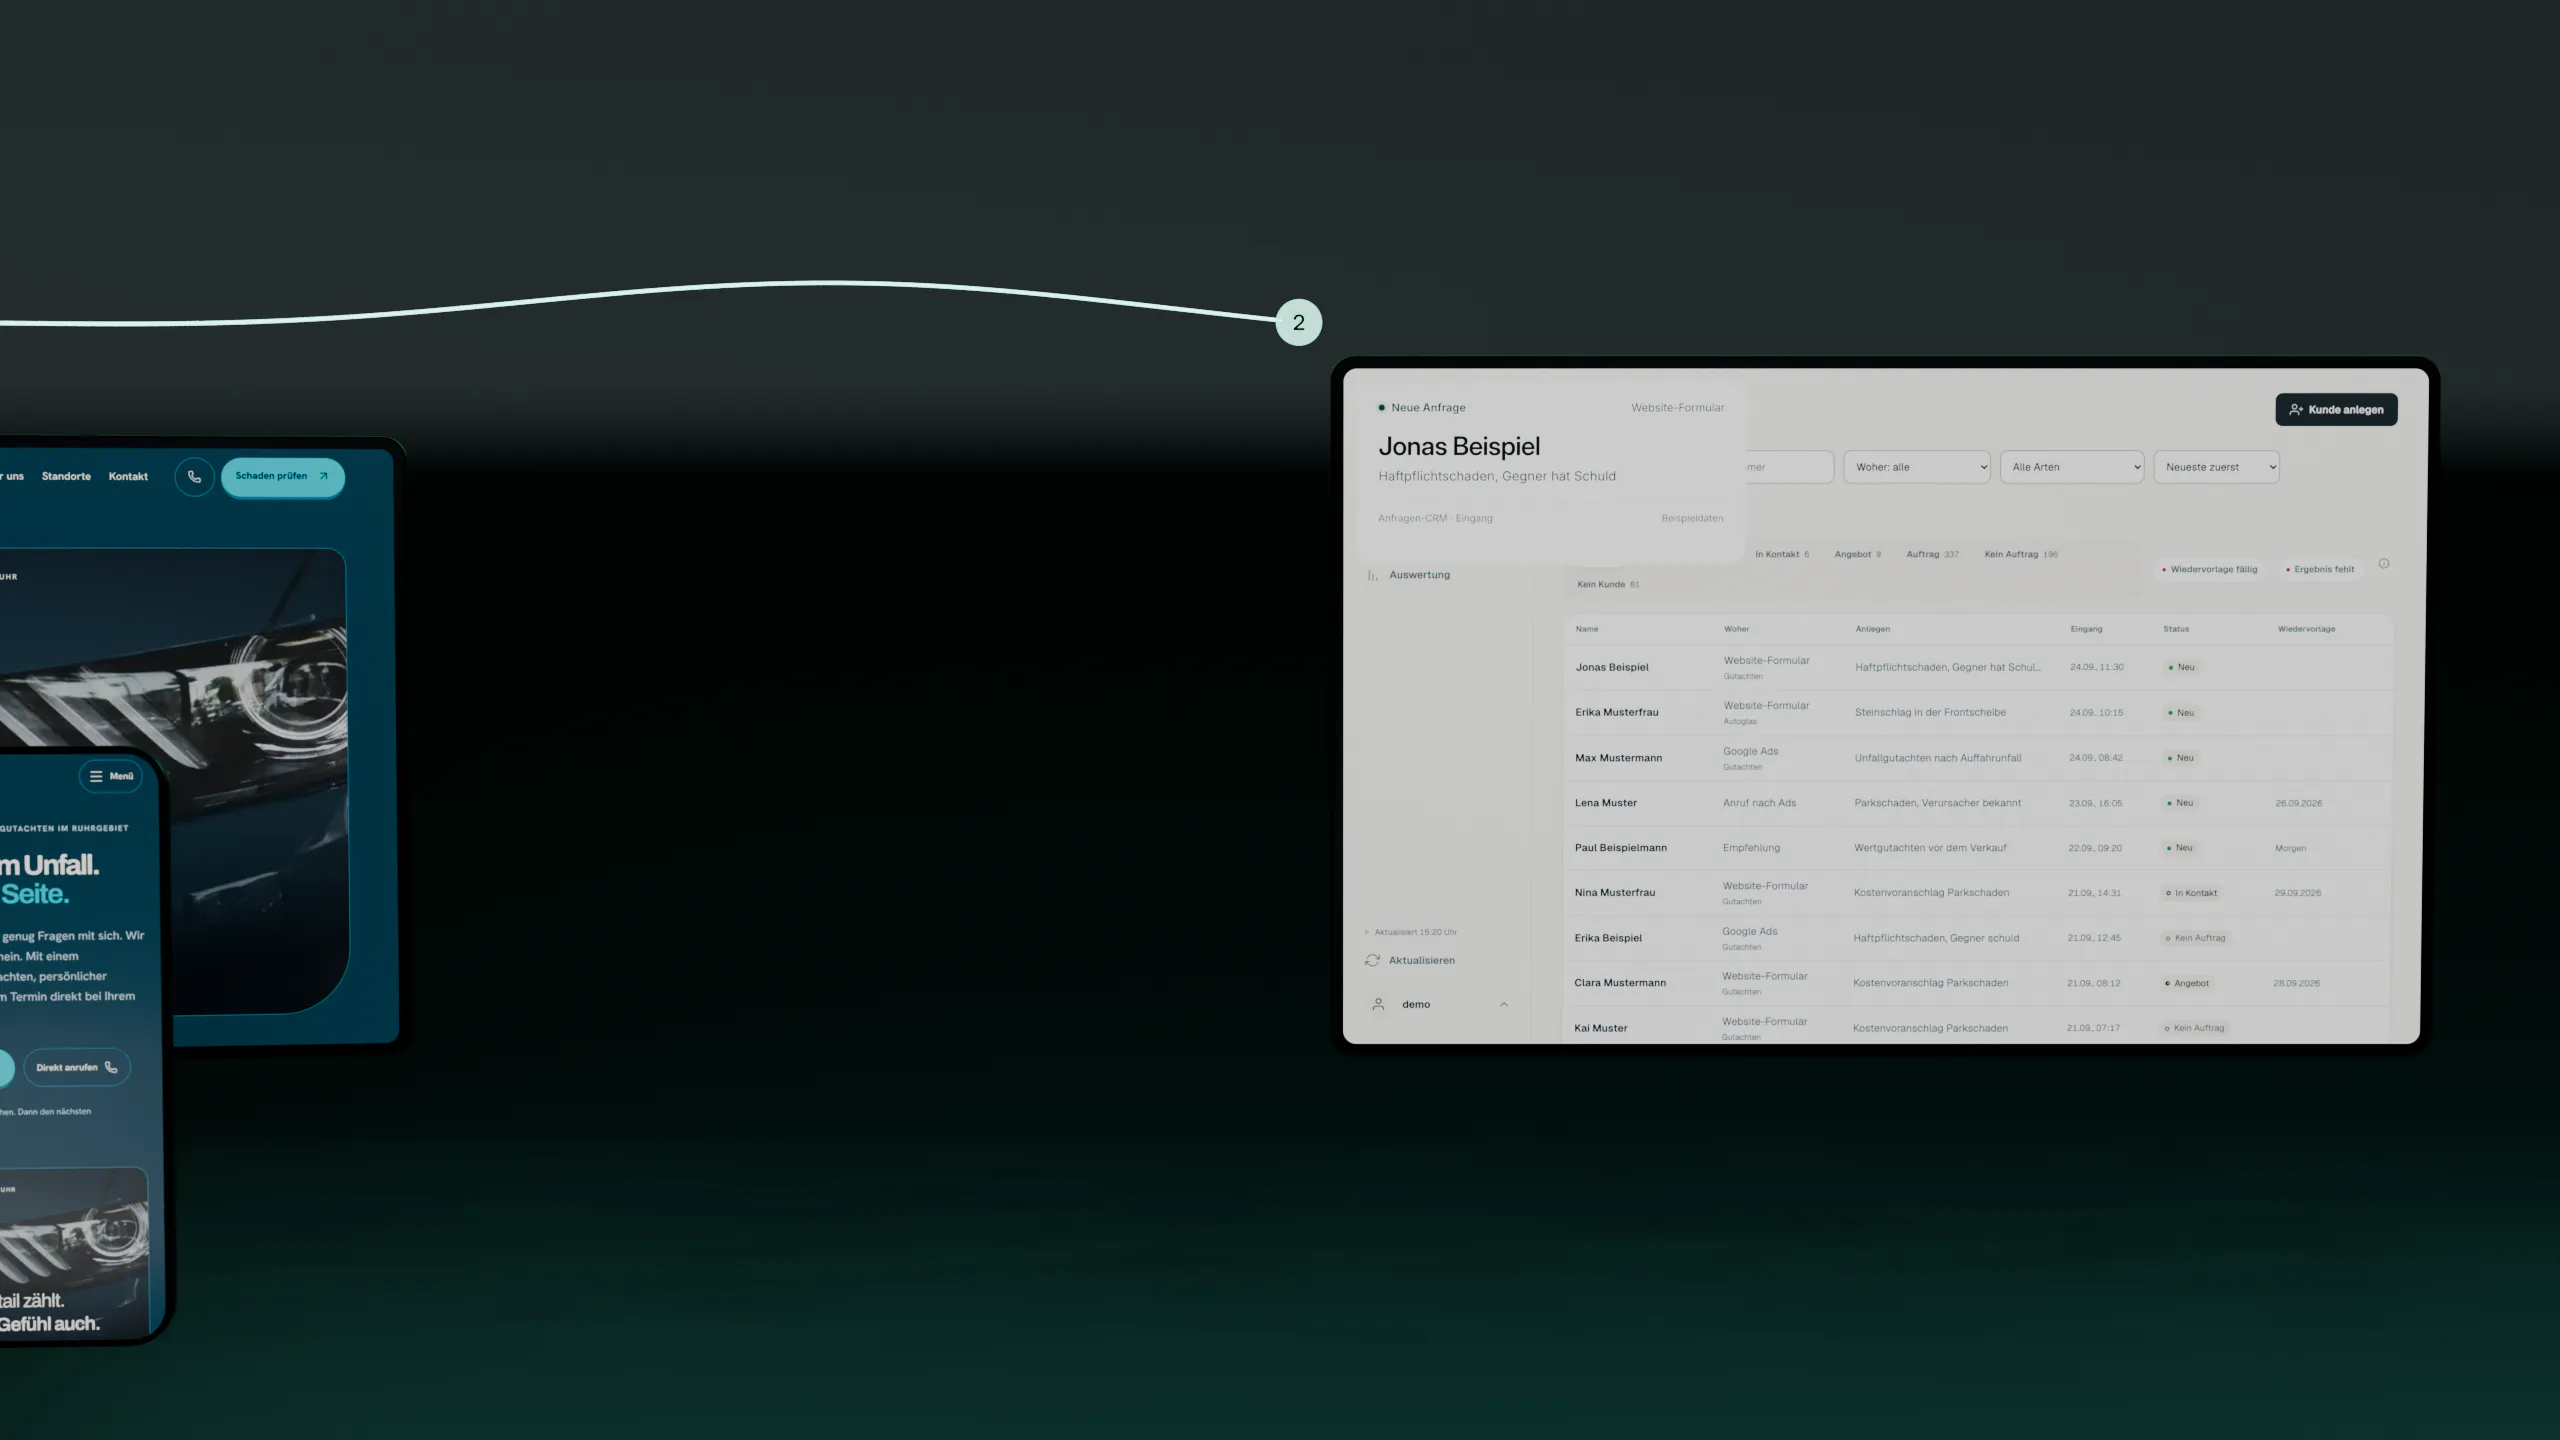The height and width of the screenshot is (1440, 2560).
Task: Click the refresh icon beside Aktualisieren
Action: point(1372,960)
